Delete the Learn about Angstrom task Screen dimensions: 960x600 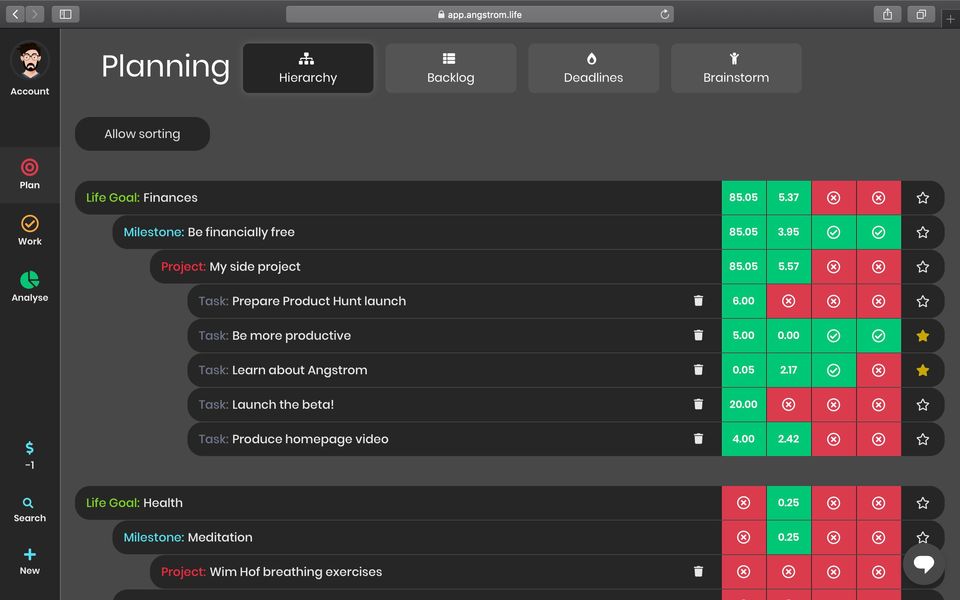point(698,370)
